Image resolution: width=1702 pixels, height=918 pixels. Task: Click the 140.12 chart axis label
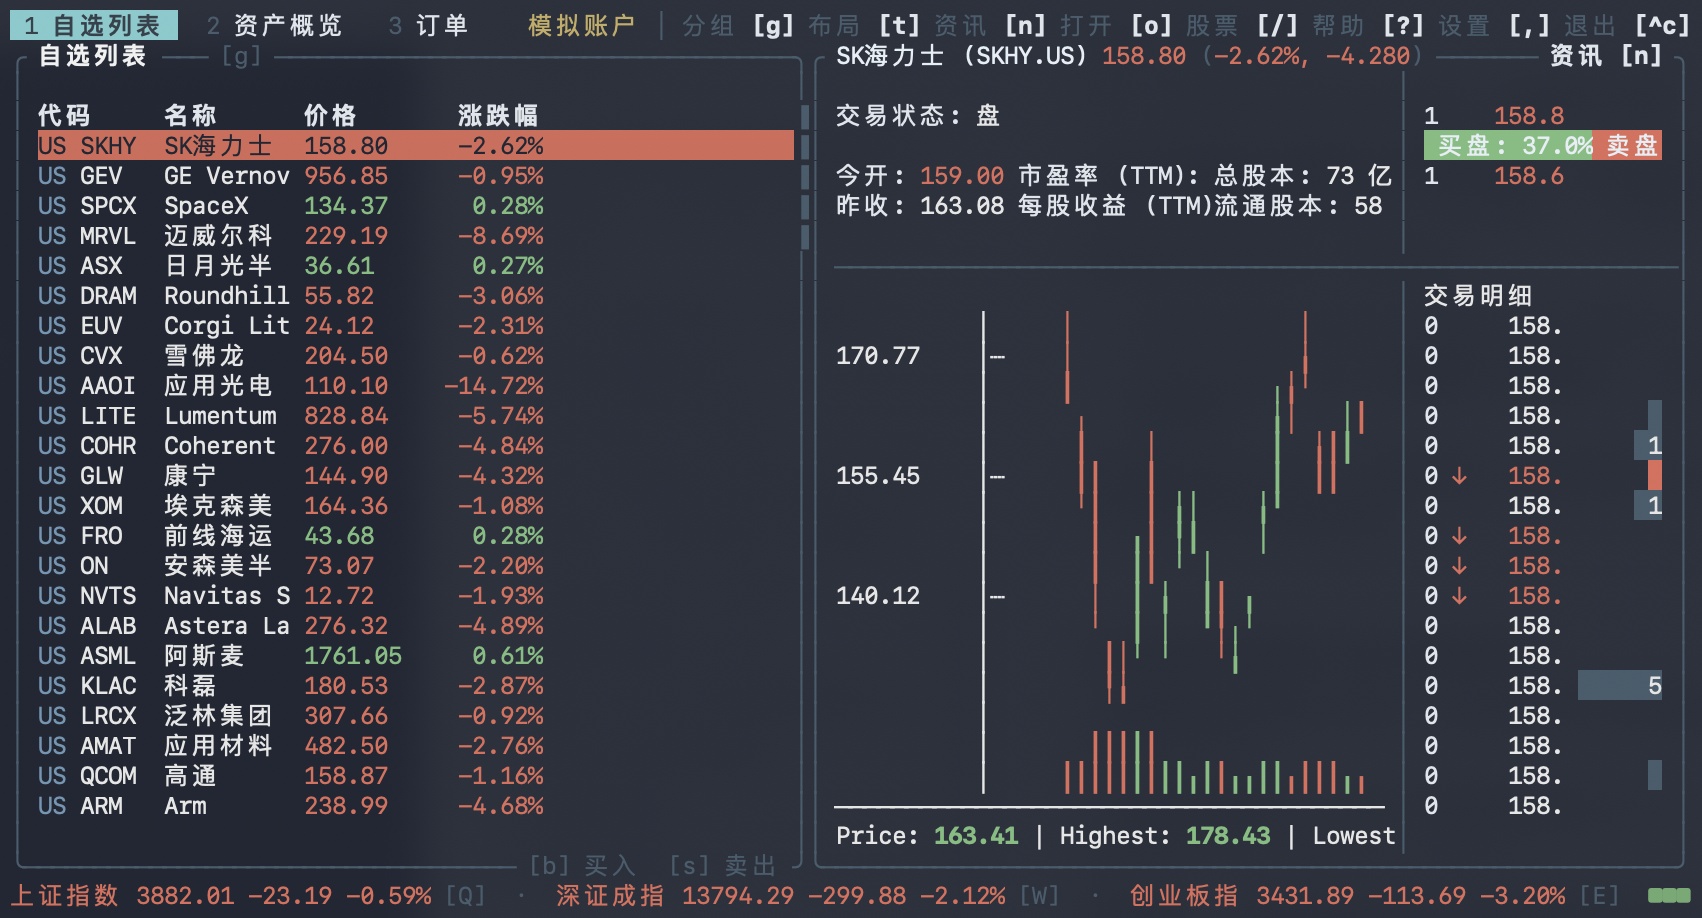click(878, 596)
